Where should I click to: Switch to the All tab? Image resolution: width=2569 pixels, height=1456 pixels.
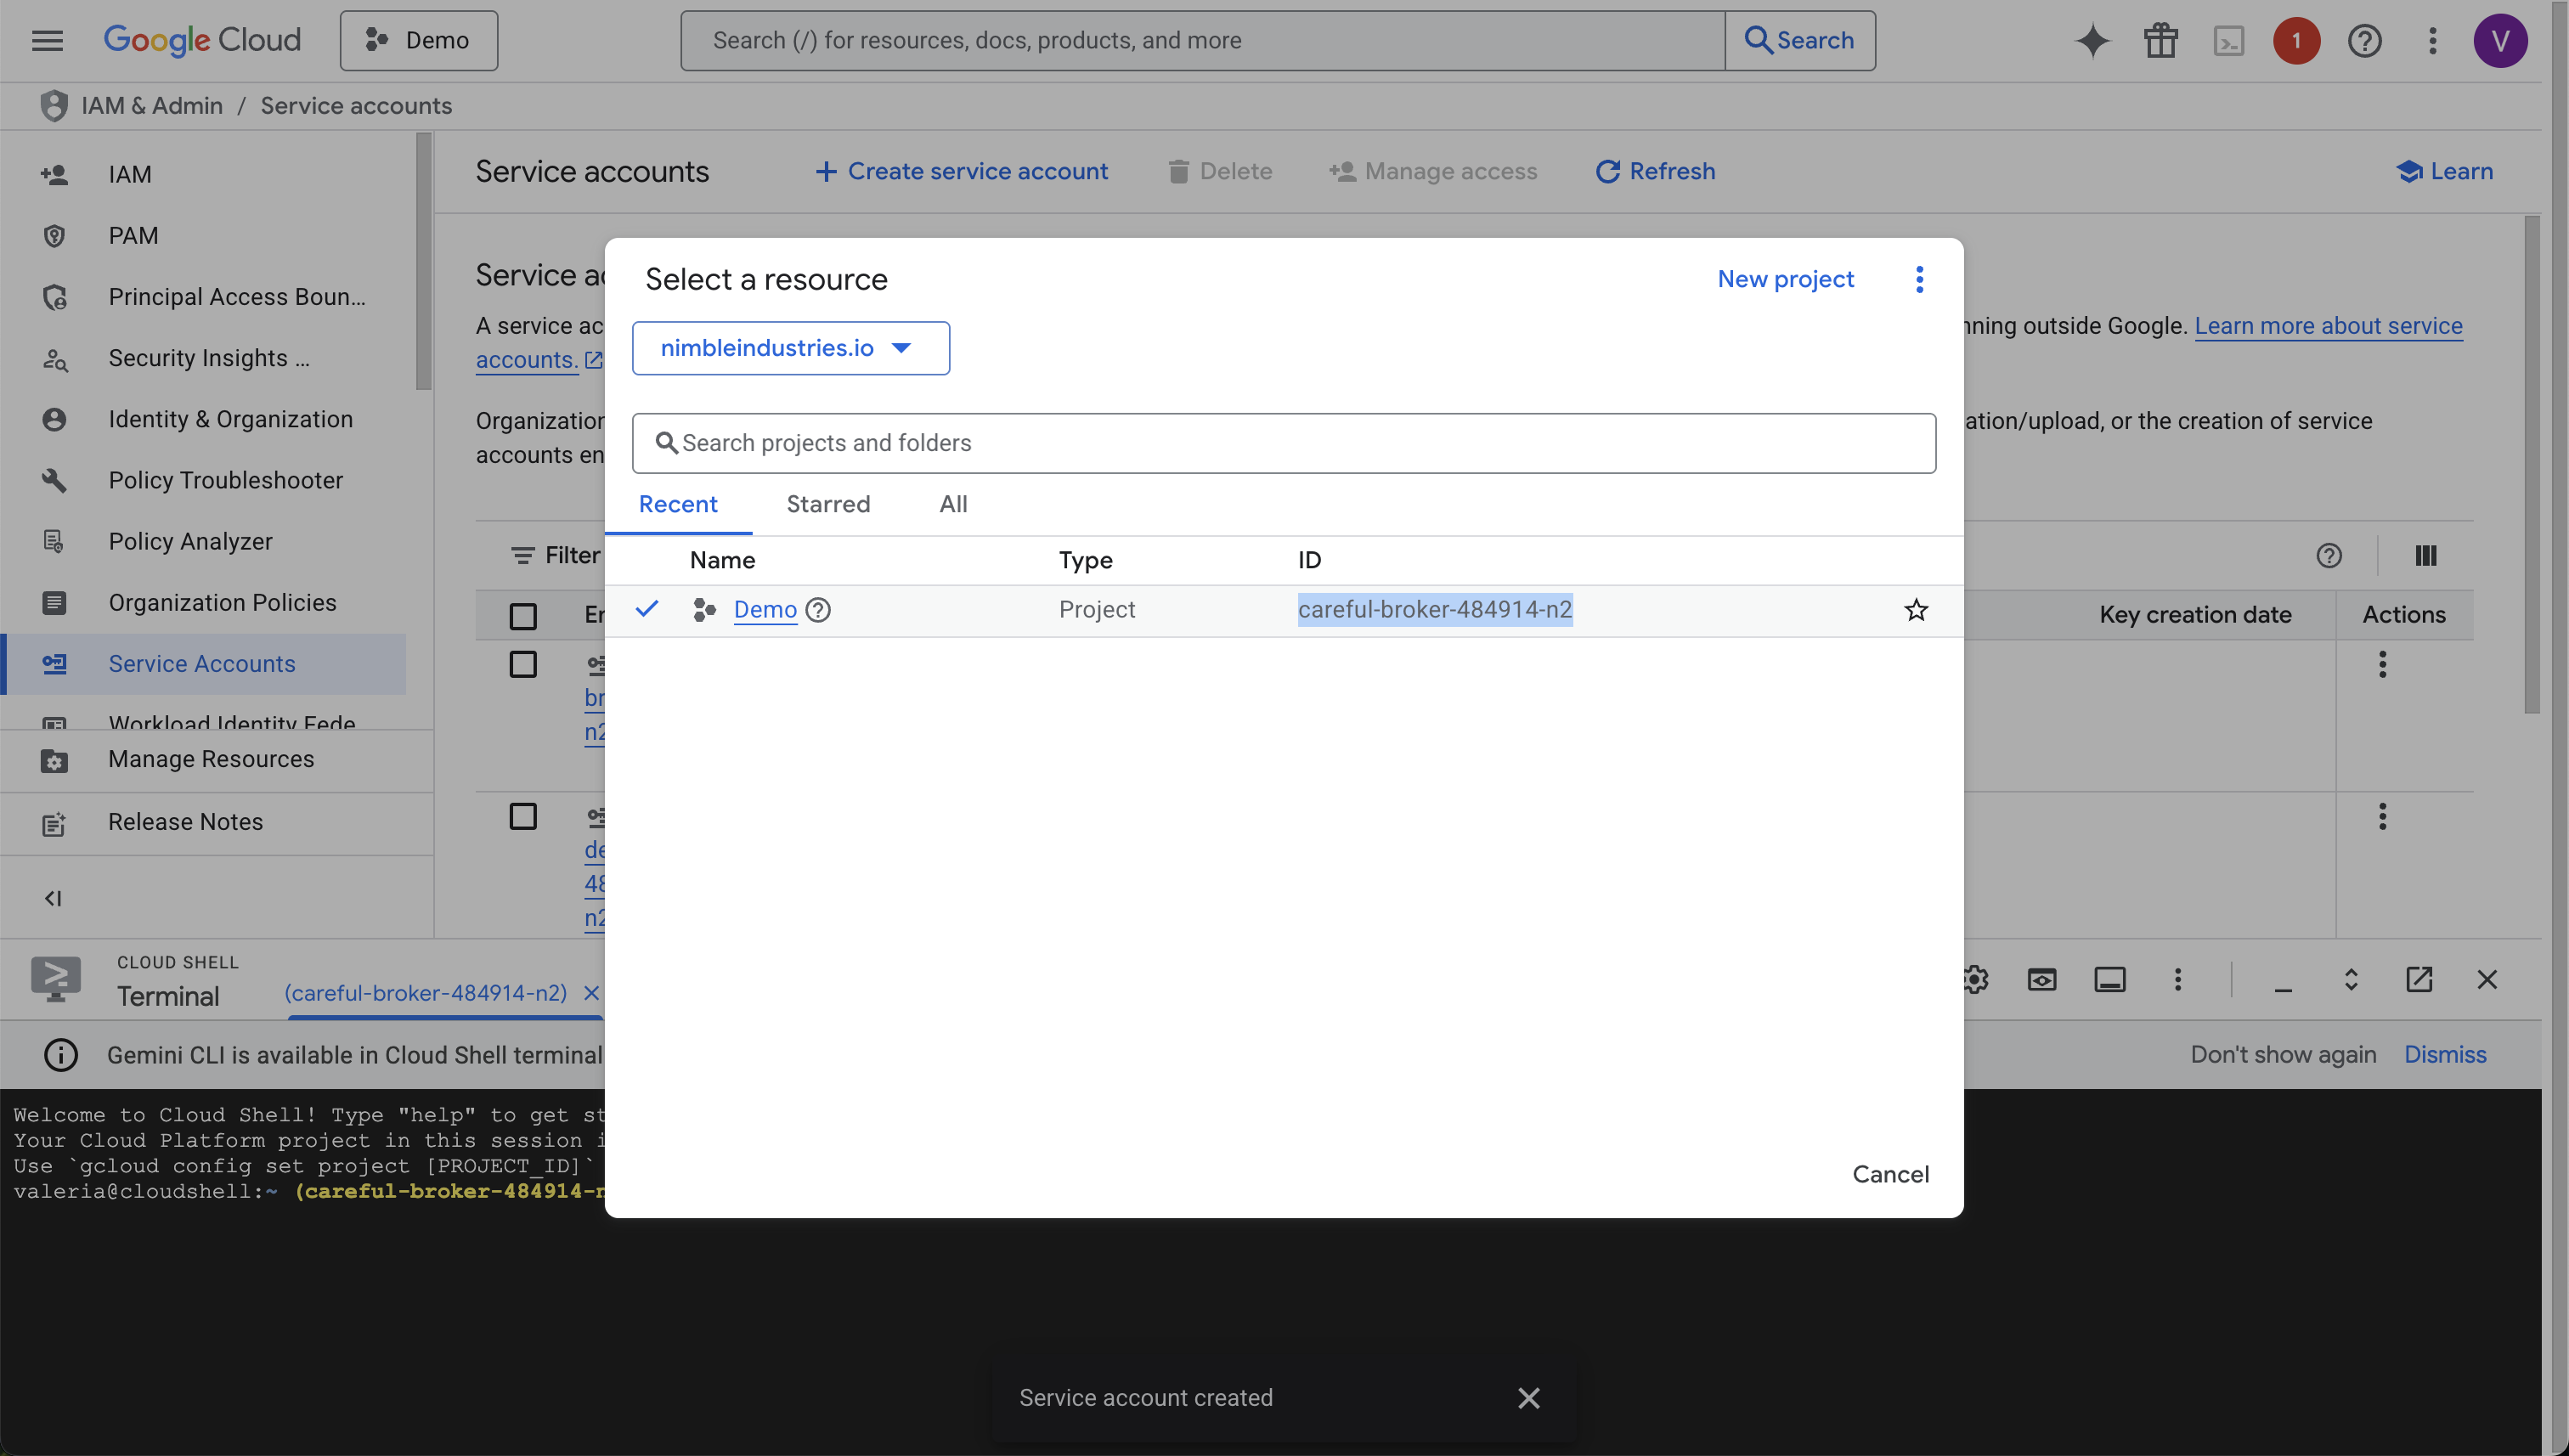click(x=953, y=504)
